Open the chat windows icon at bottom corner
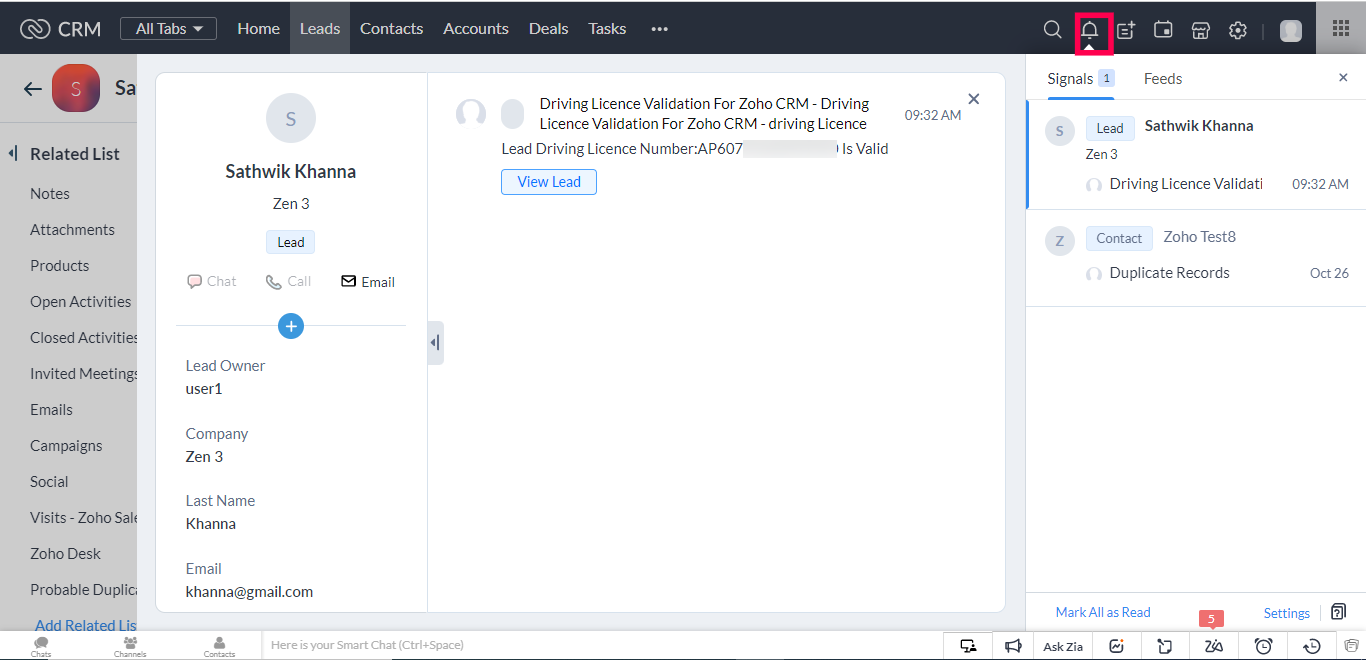 pyautogui.click(x=1352, y=646)
